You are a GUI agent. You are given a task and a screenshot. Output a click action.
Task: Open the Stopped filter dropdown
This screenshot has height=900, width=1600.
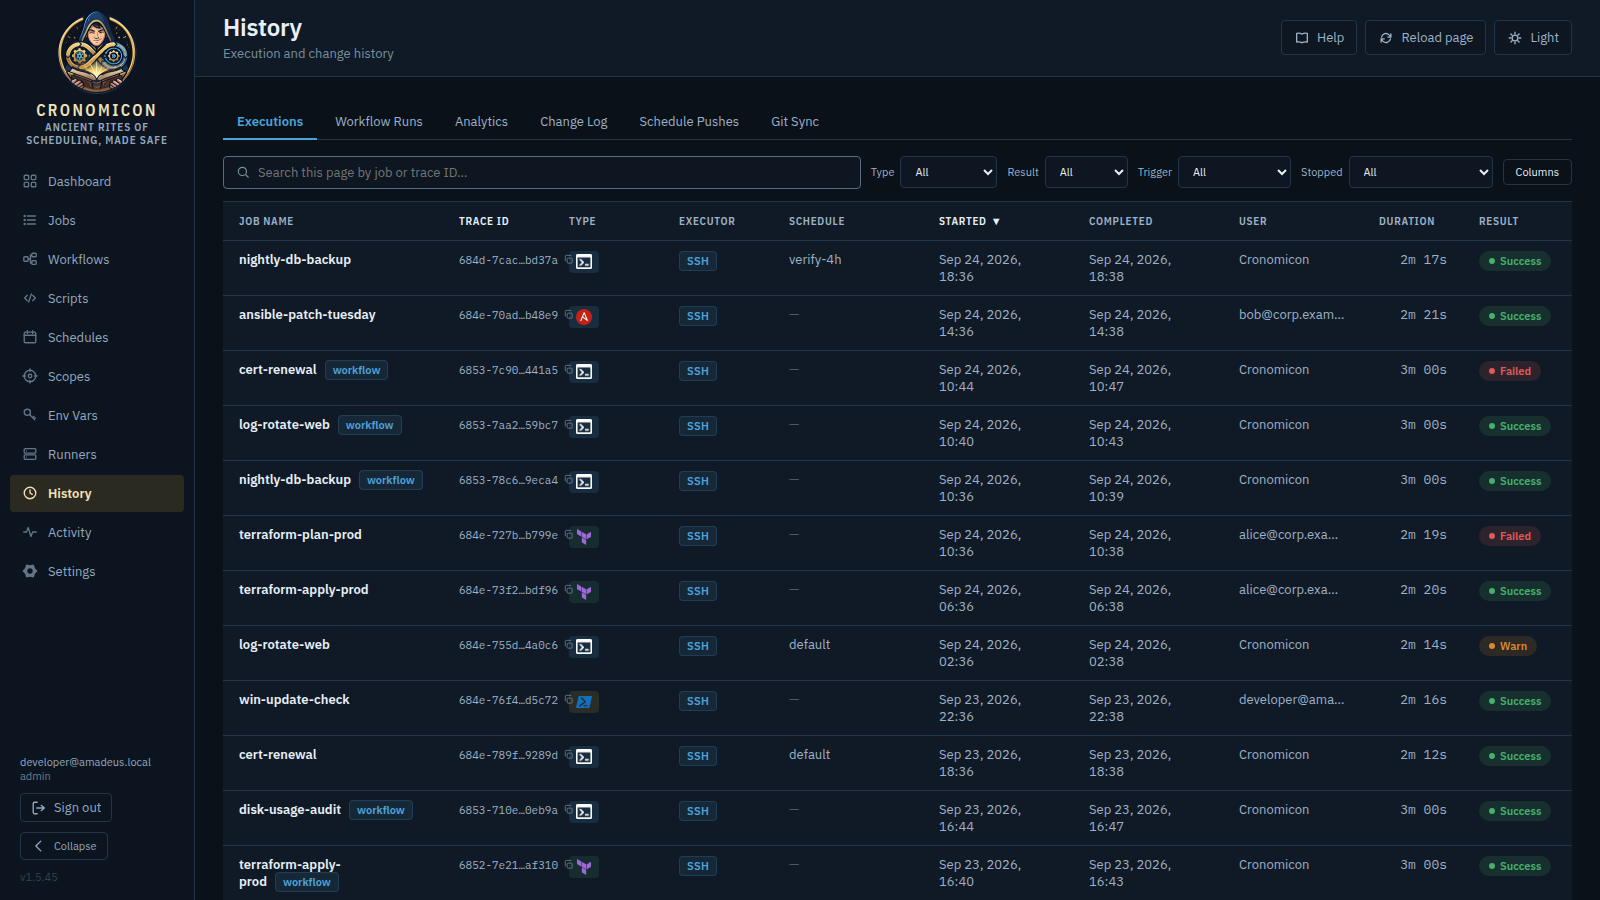[1421, 172]
